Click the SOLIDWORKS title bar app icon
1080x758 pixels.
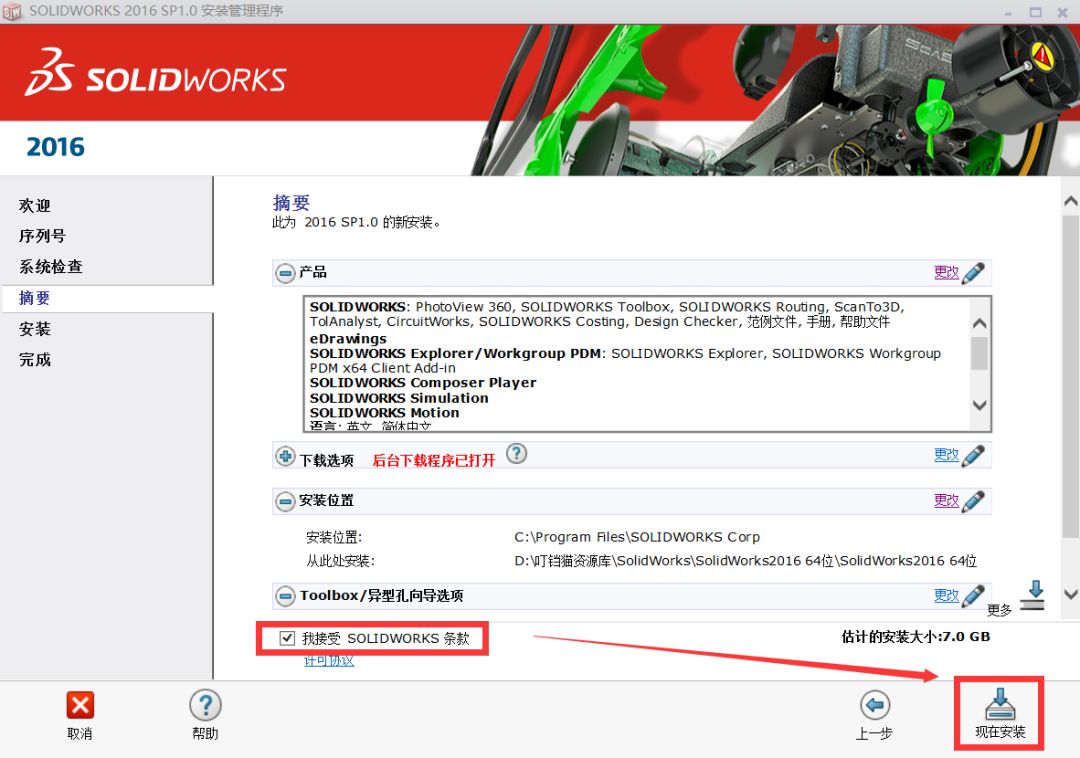click(x=12, y=12)
